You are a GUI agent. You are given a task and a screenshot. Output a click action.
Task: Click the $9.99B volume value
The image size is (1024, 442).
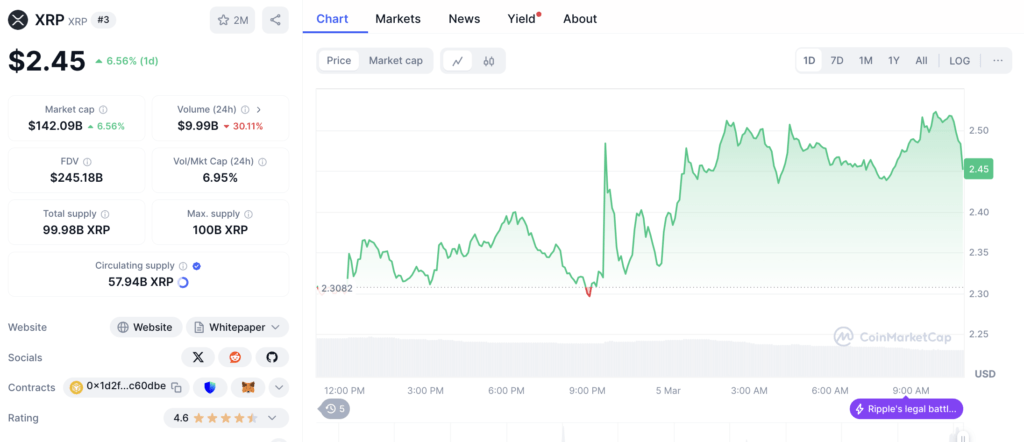[x=198, y=126]
